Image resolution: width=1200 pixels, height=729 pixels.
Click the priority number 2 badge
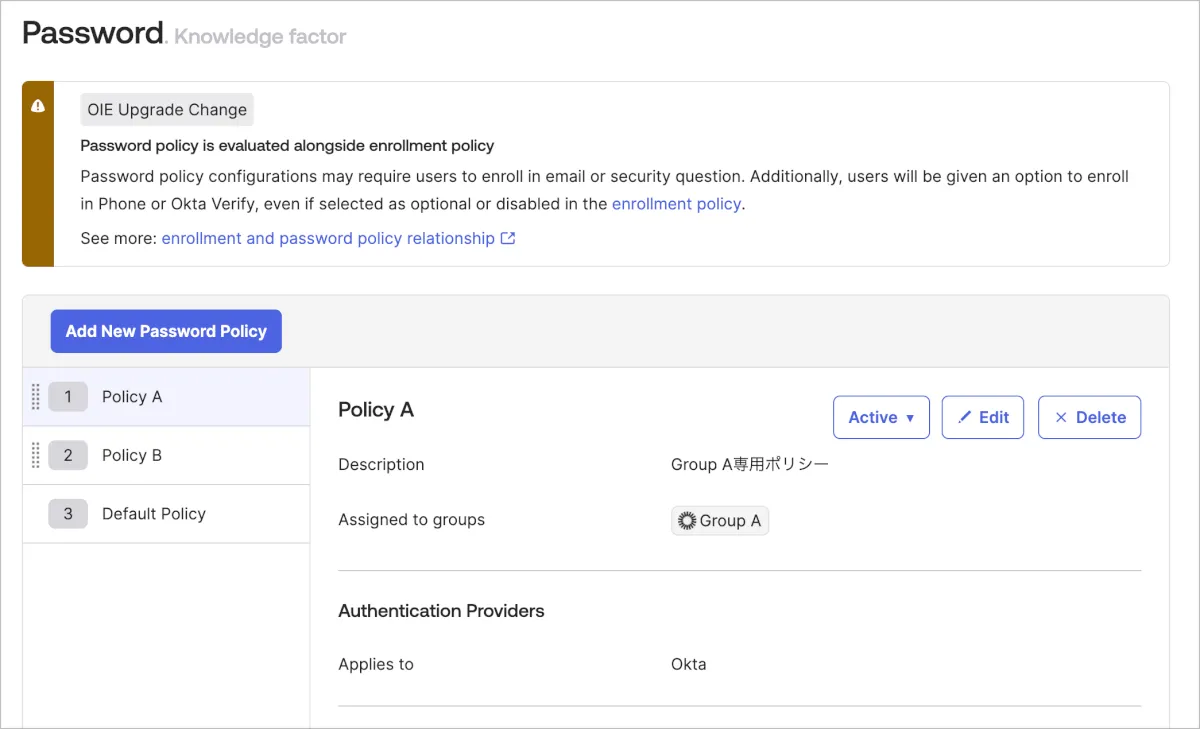coord(68,455)
